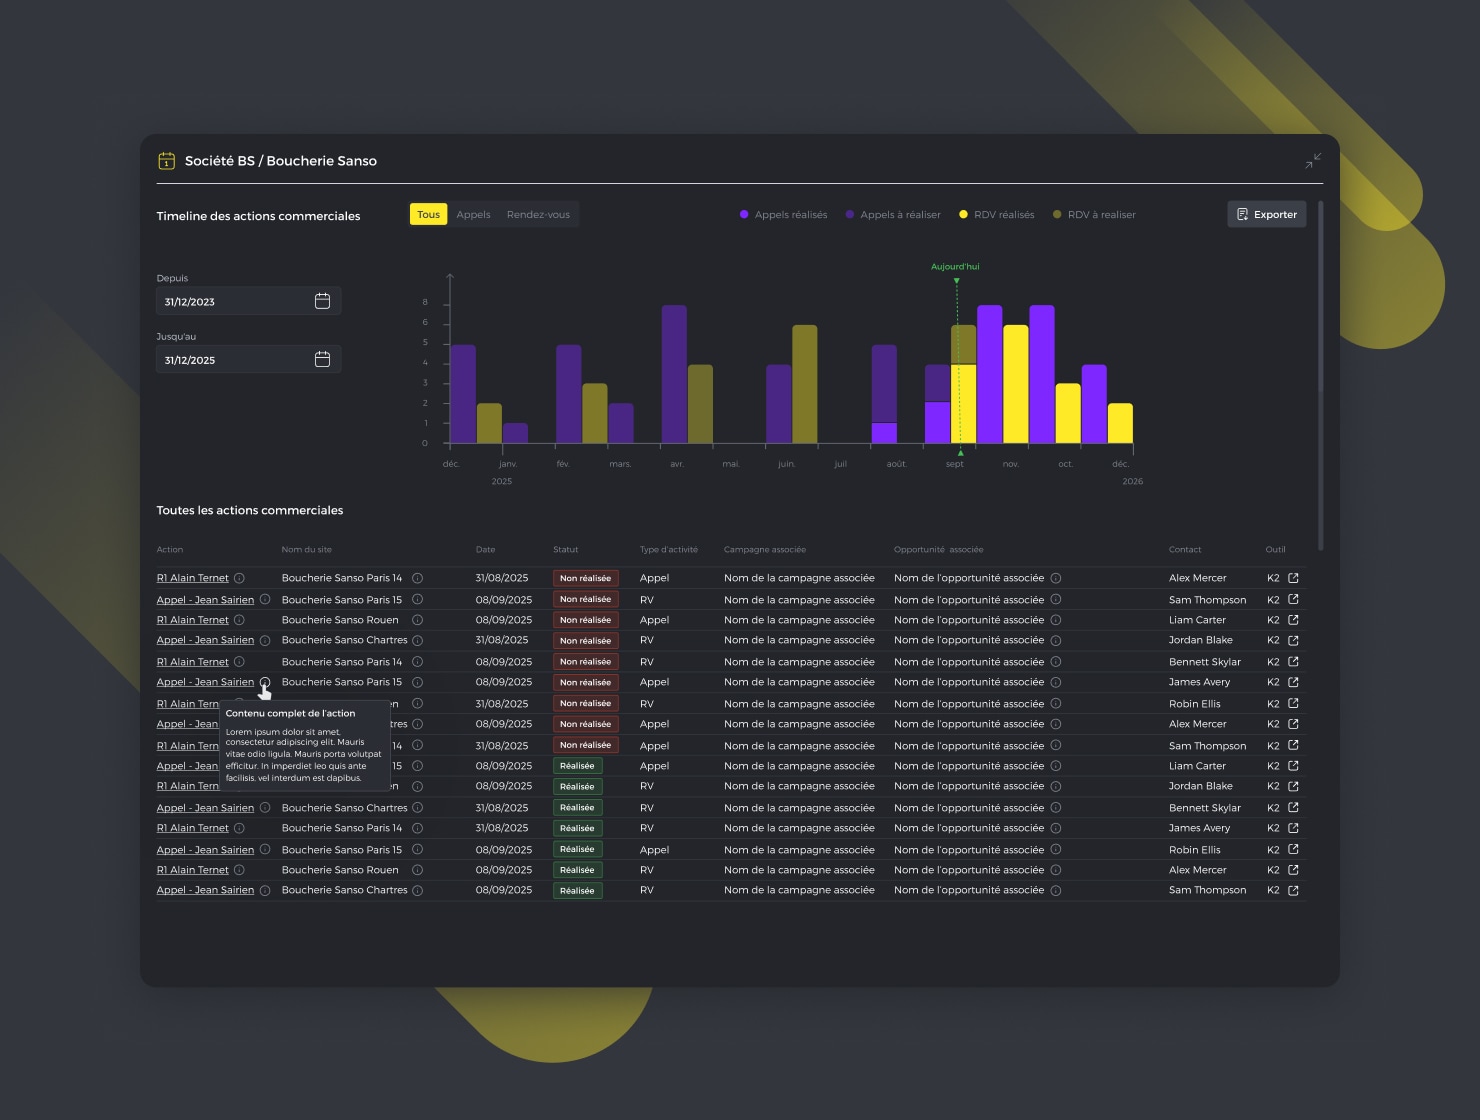Click opportunity info icon in first row
This screenshot has height=1120, width=1480.
pos(1056,578)
